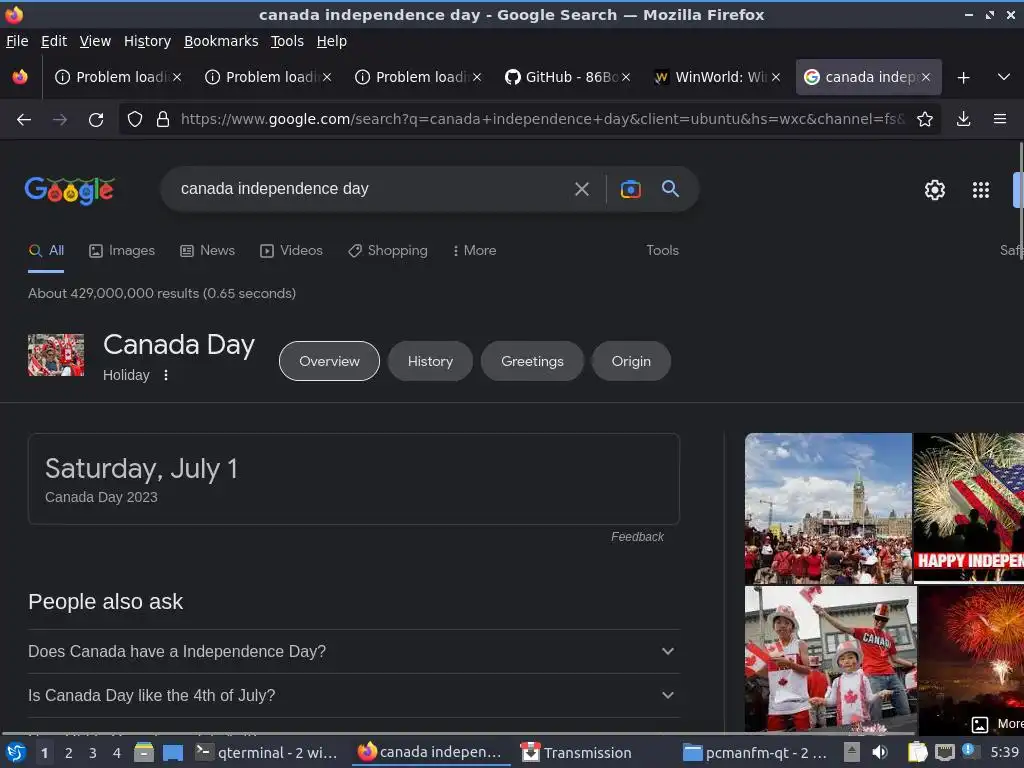Select the History chip for Canada Day
The height and width of the screenshot is (768, 1024).
430,361
